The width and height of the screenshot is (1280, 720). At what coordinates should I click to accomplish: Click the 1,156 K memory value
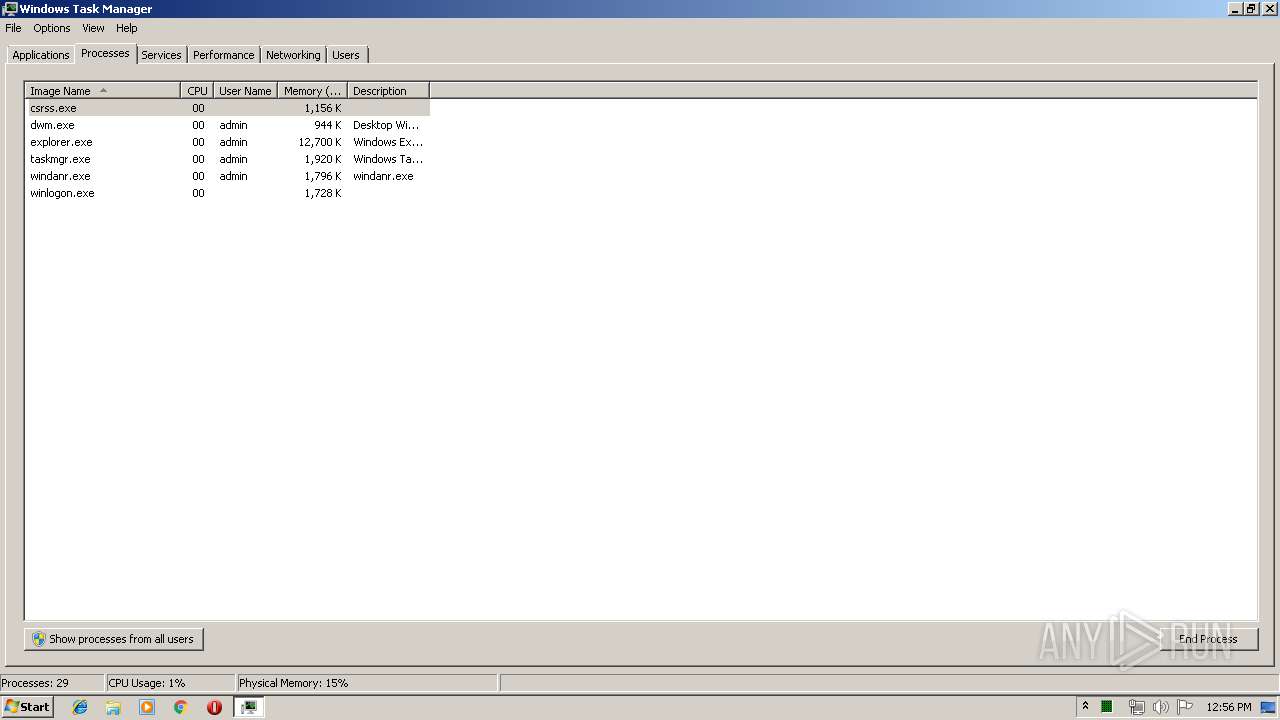click(323, 108)
